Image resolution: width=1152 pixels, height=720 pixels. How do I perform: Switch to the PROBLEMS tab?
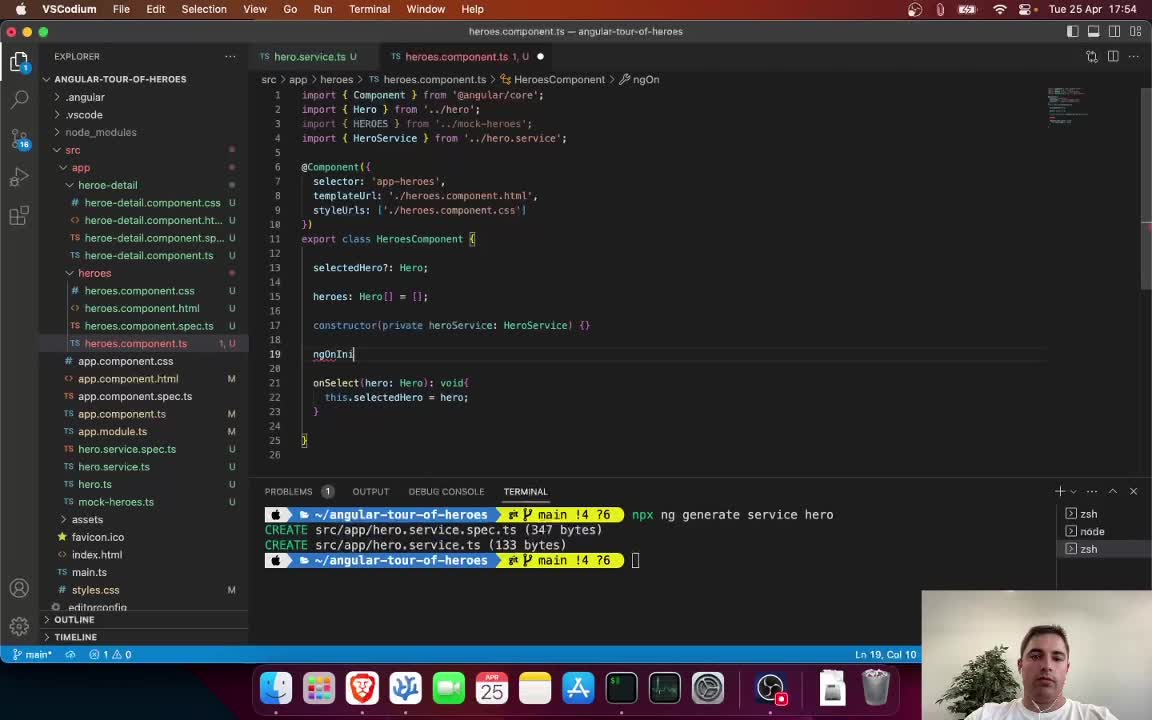(x=288, y=491)
